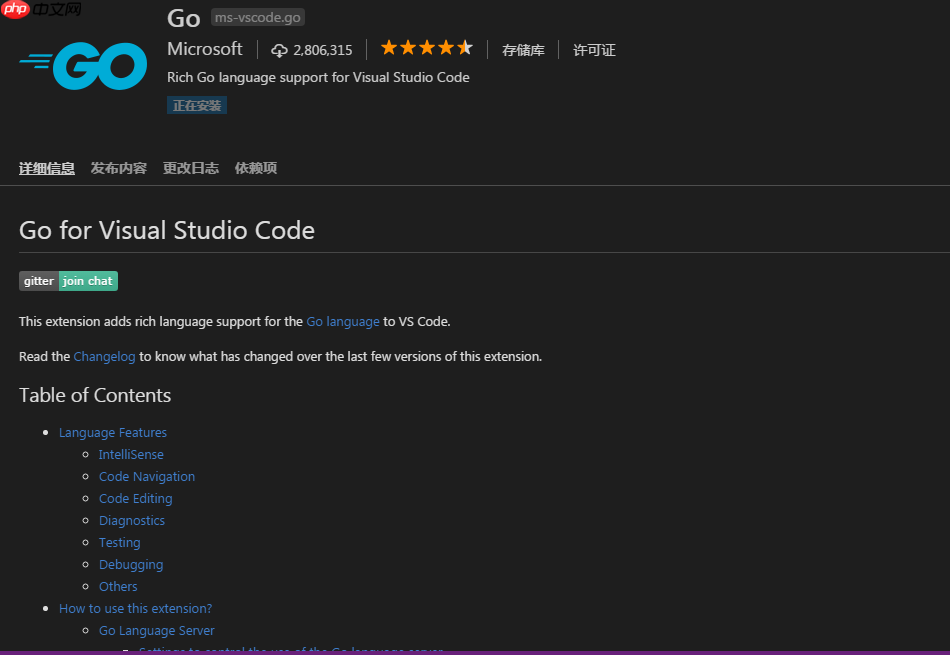Click the 正在安装 install button
Viewport: 950px width, 655px height.
pos(197,105)
